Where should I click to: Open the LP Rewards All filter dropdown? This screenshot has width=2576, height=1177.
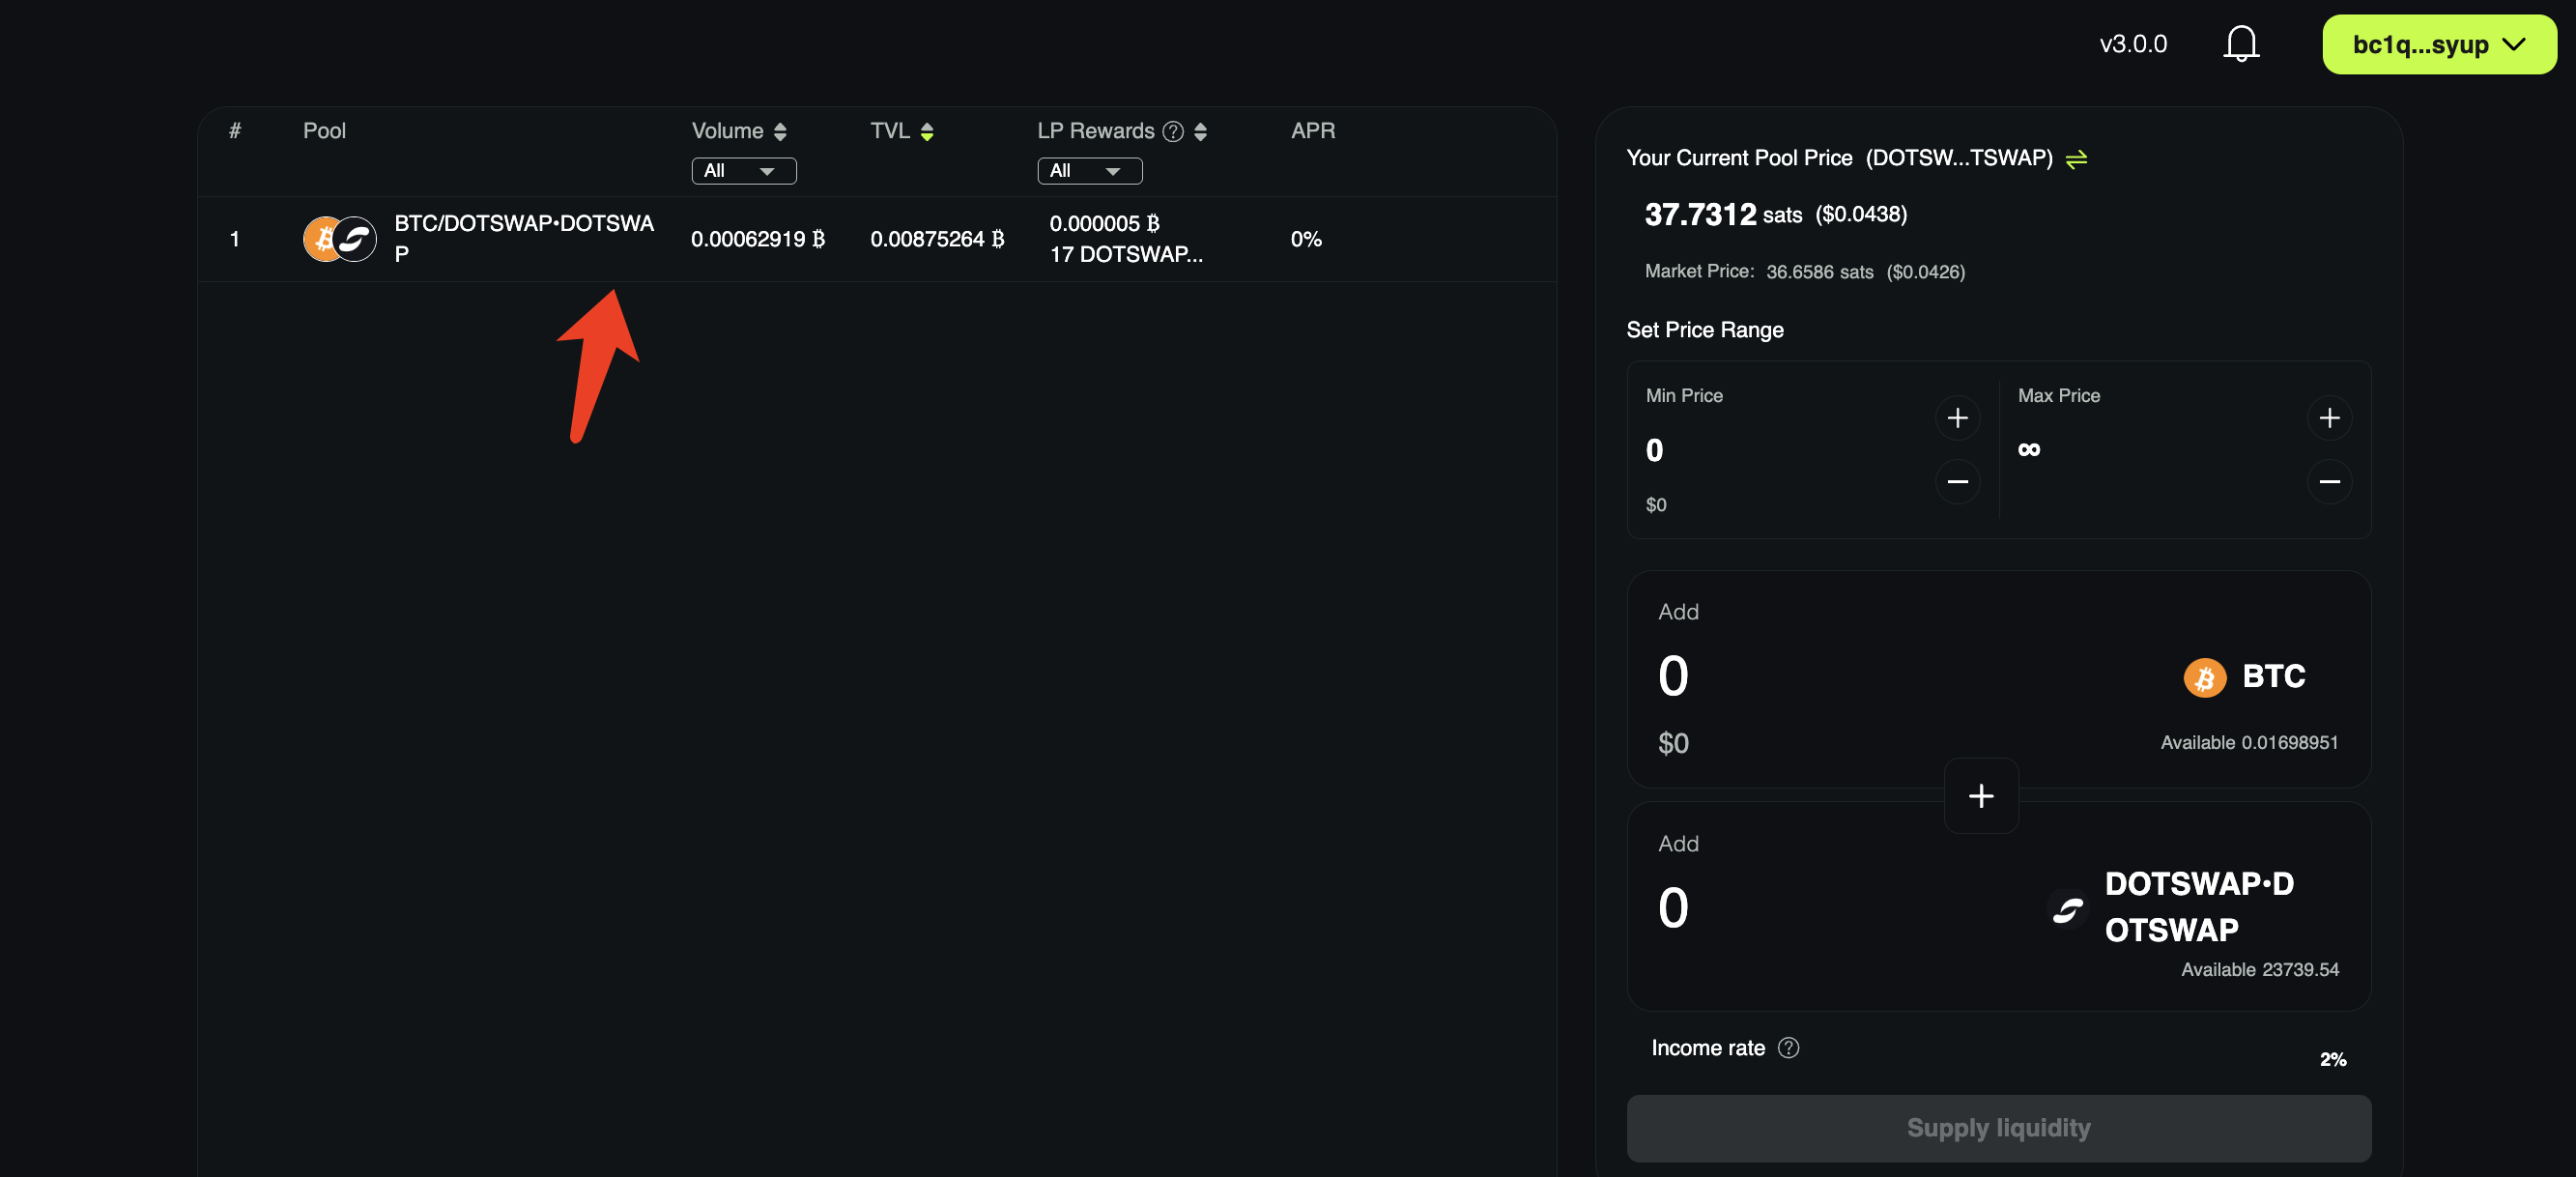pos(1089,171)
